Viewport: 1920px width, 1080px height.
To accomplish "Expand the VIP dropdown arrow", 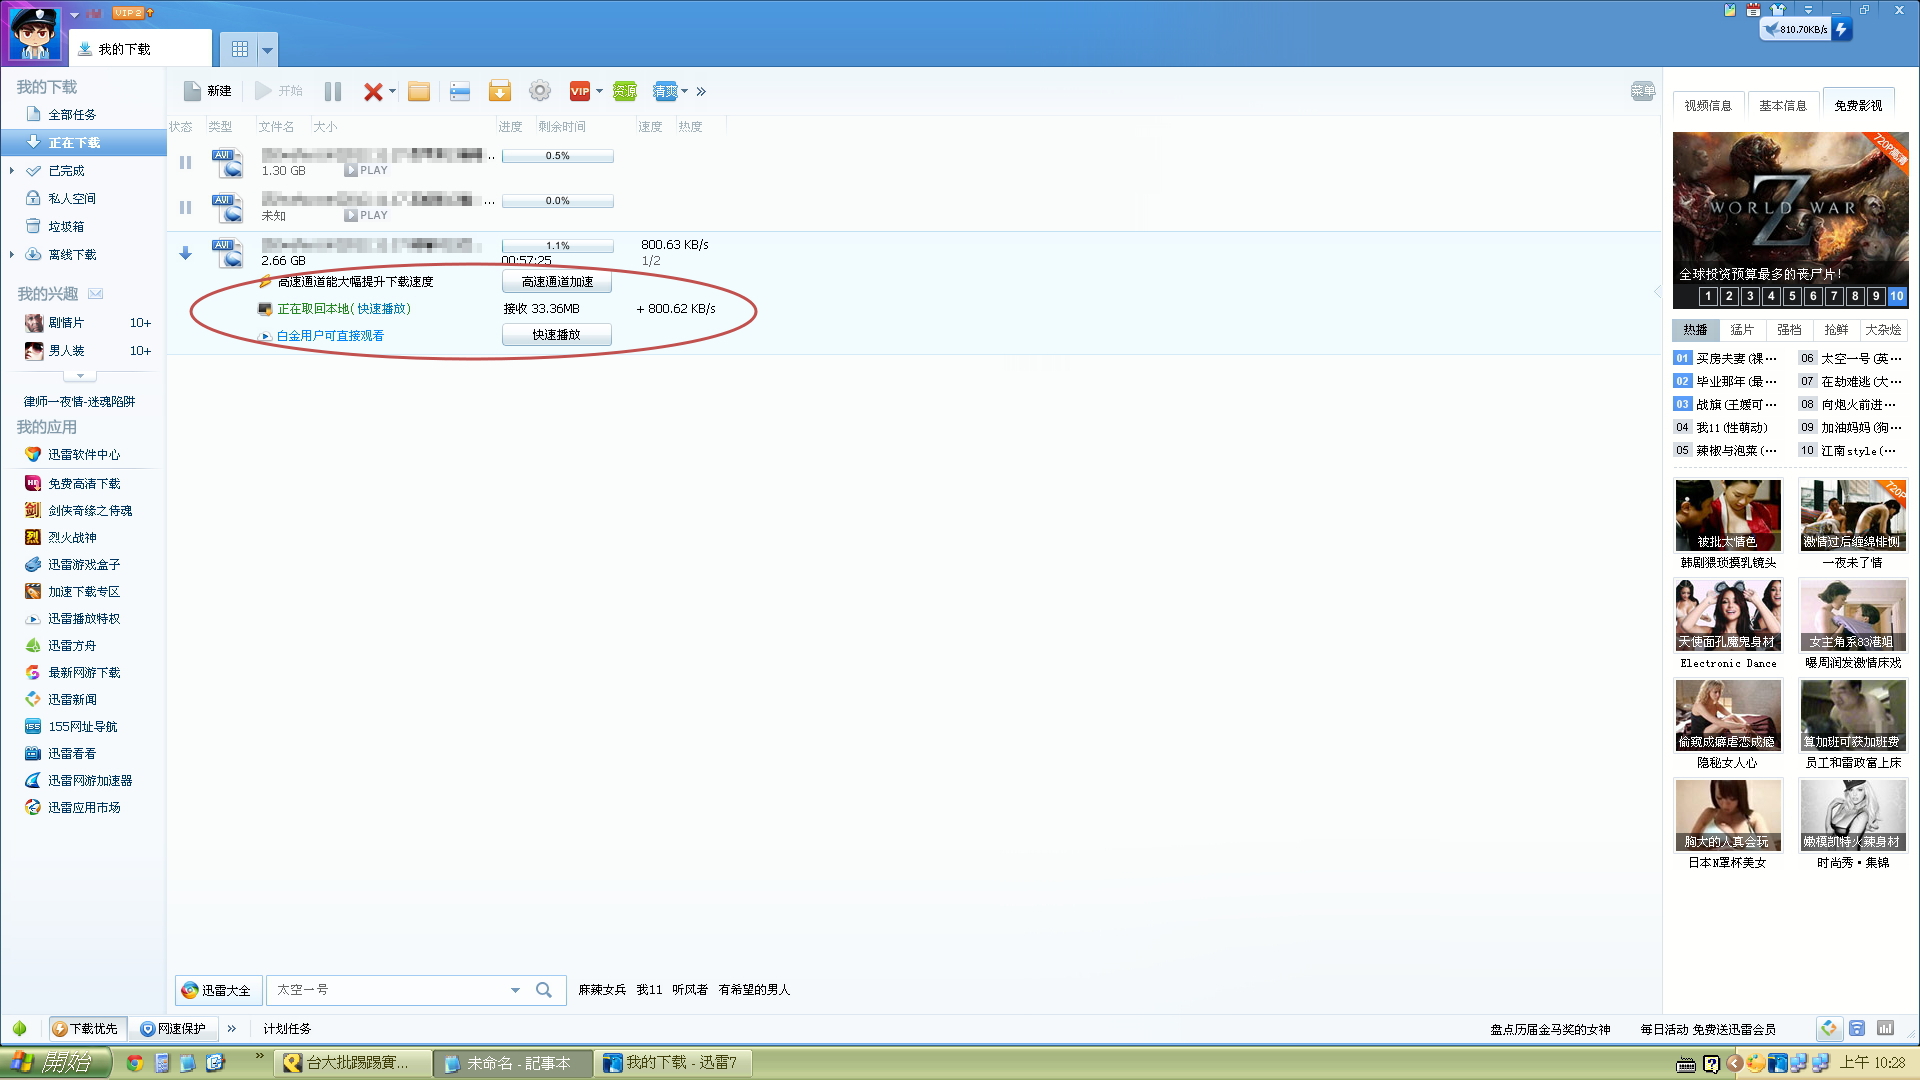I will 599,91.
